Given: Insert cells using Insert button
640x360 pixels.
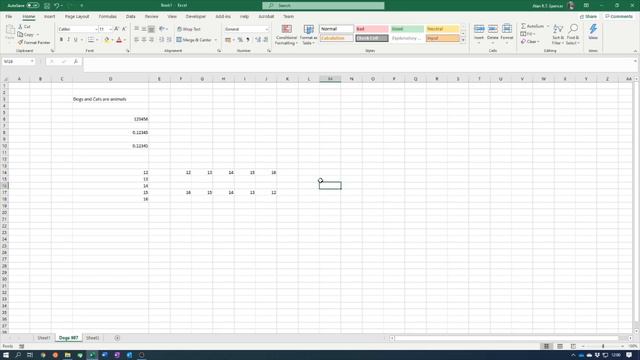Looking at the screenshot, I should tap(479, 34).
